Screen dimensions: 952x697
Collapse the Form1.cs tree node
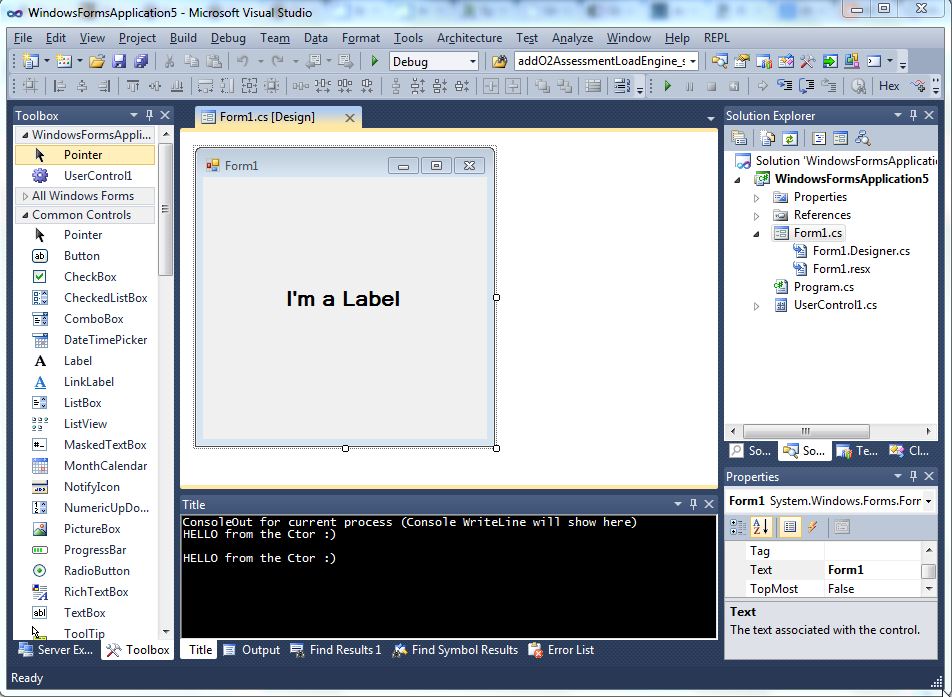click(x=756, y=234)
